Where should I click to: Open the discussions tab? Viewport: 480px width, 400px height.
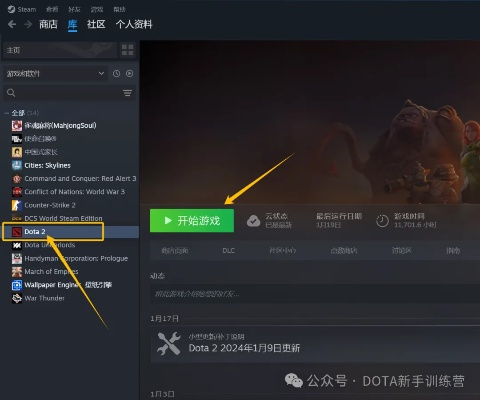[402, 251]
